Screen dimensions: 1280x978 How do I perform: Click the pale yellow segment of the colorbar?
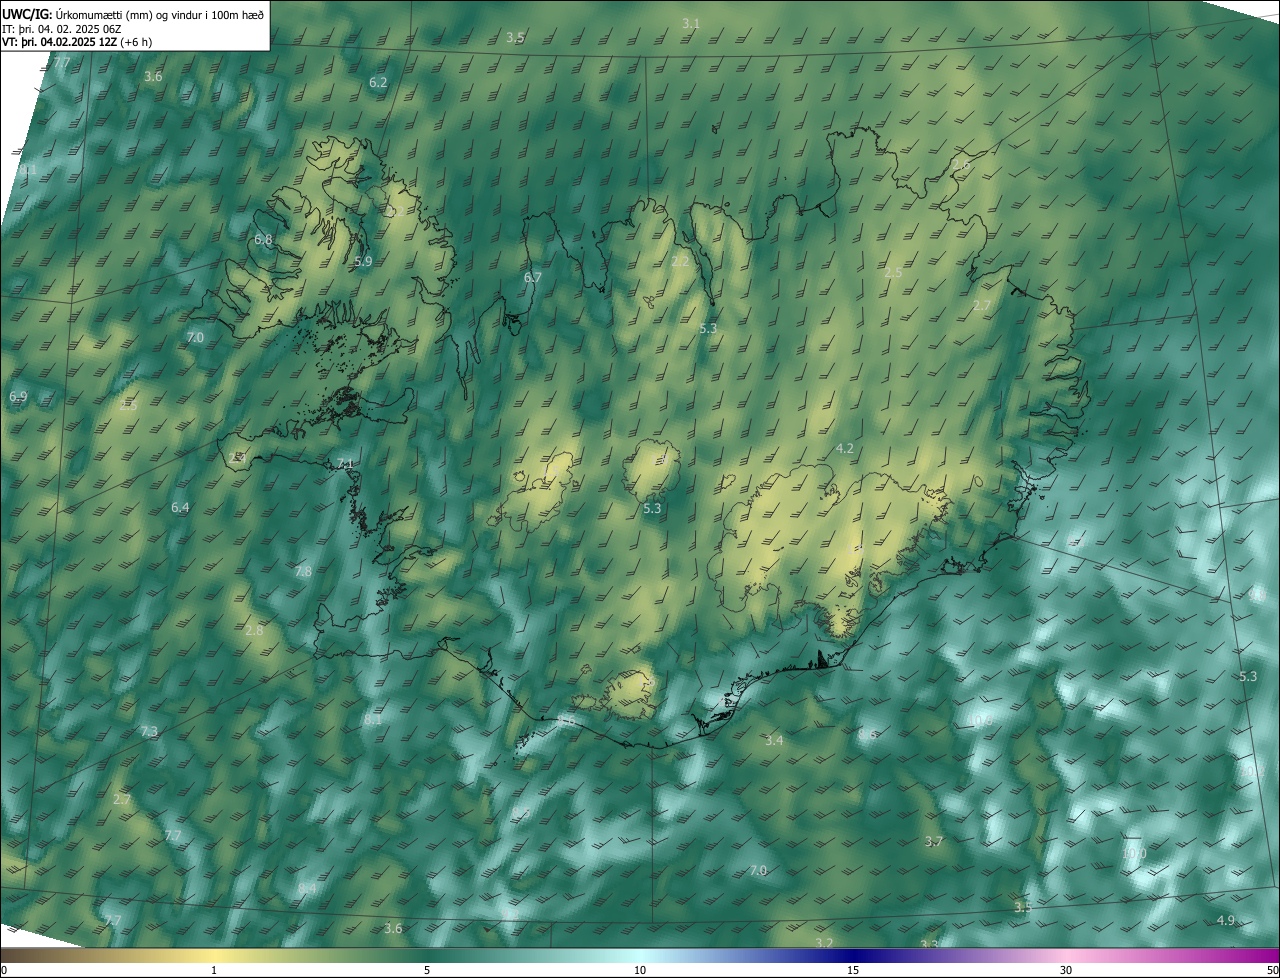coord(215,955)
